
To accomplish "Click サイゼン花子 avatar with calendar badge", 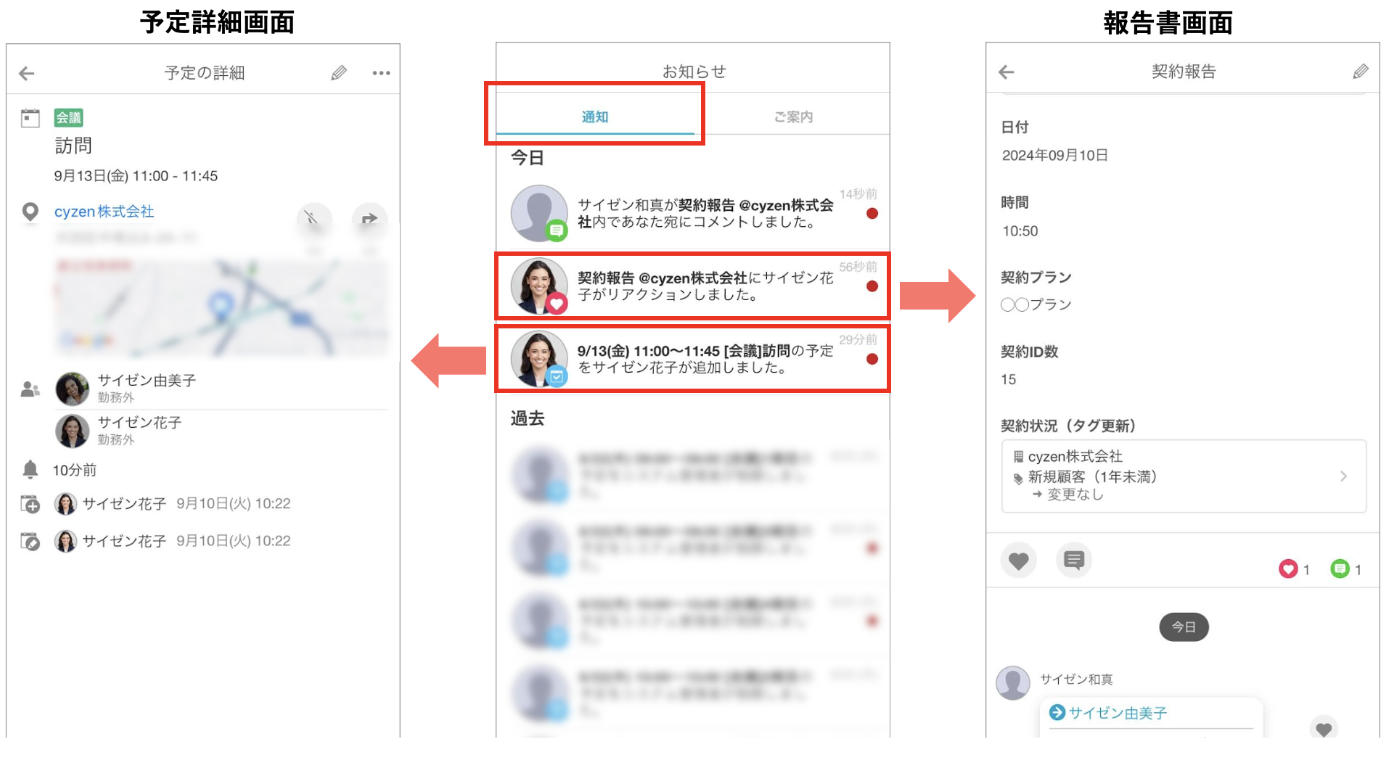I will coord(539,359).
